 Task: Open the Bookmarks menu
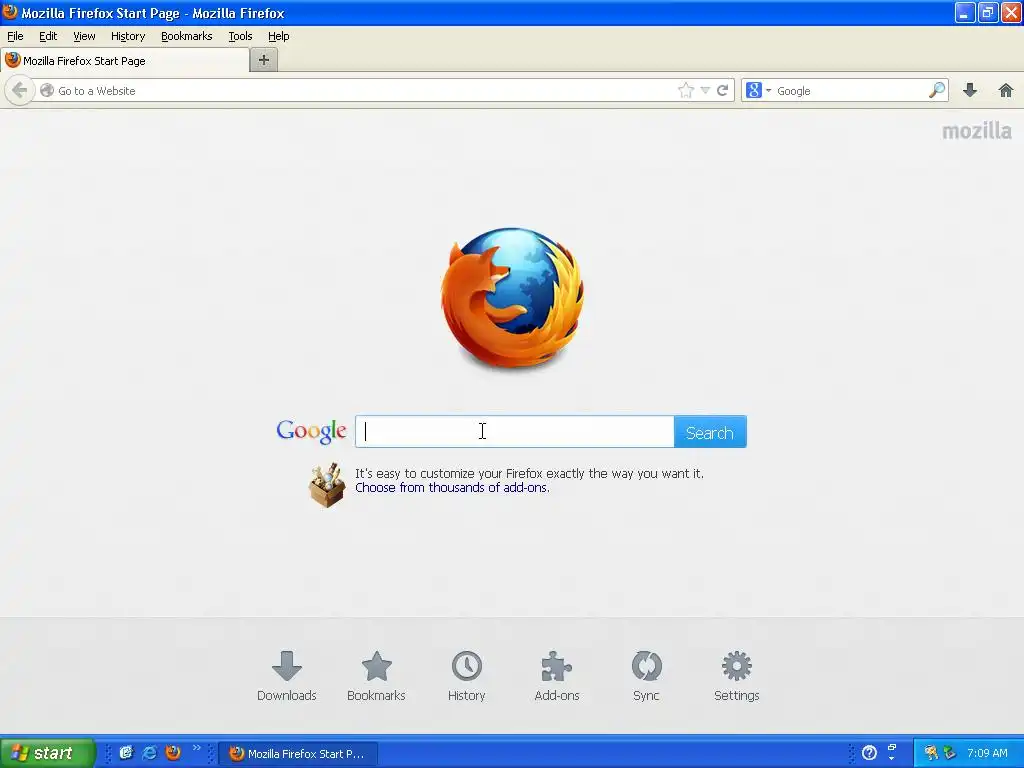coord(187,36)
